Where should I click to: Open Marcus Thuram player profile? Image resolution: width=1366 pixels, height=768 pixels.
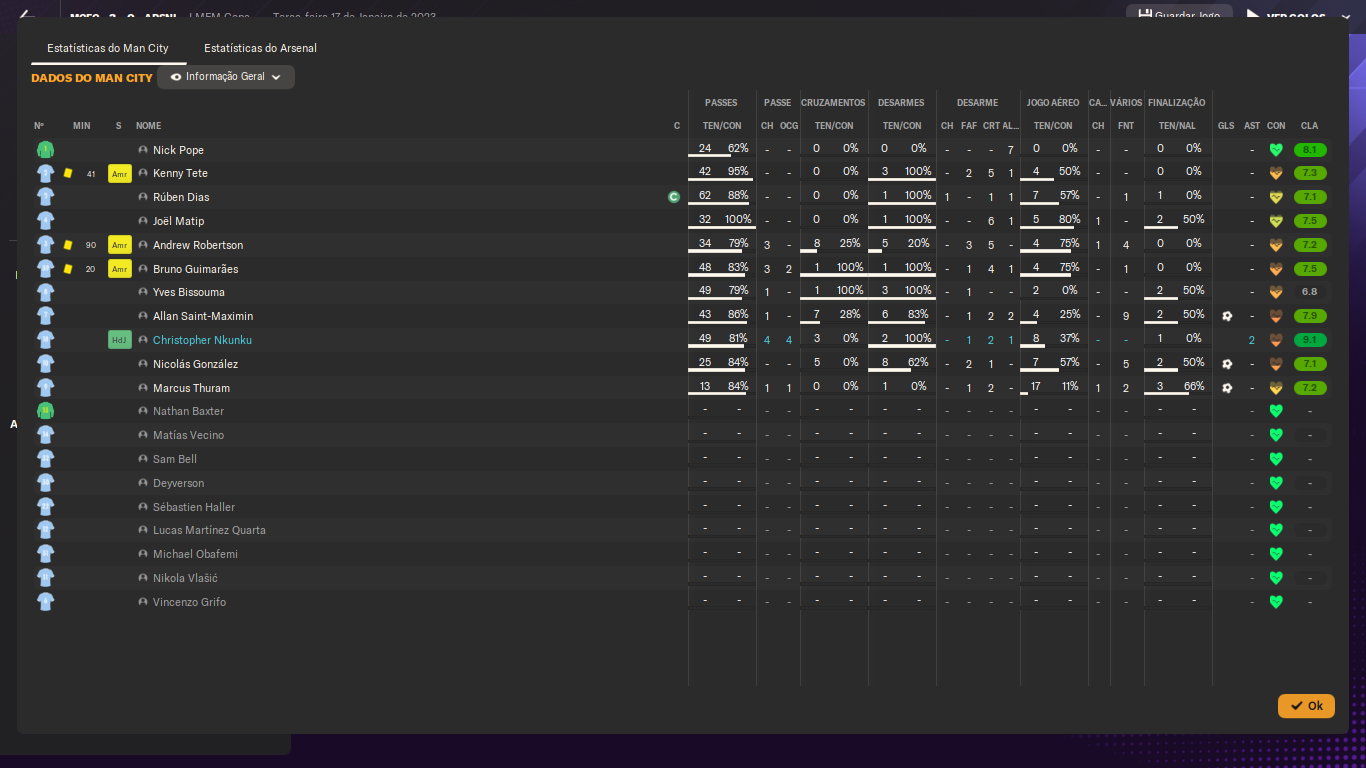pyautogui.click(x=191, y=388)
